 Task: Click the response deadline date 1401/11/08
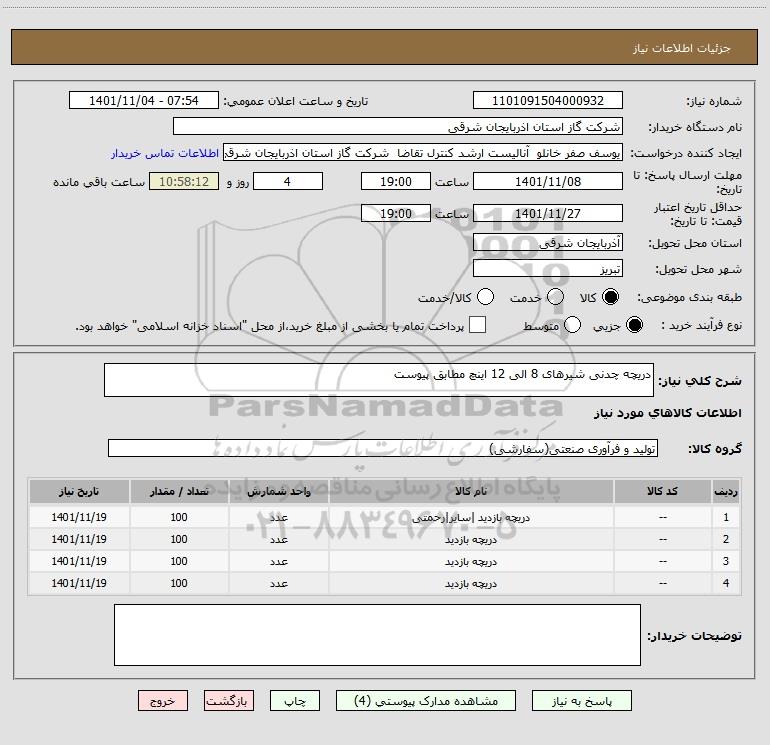click(548, 182)
